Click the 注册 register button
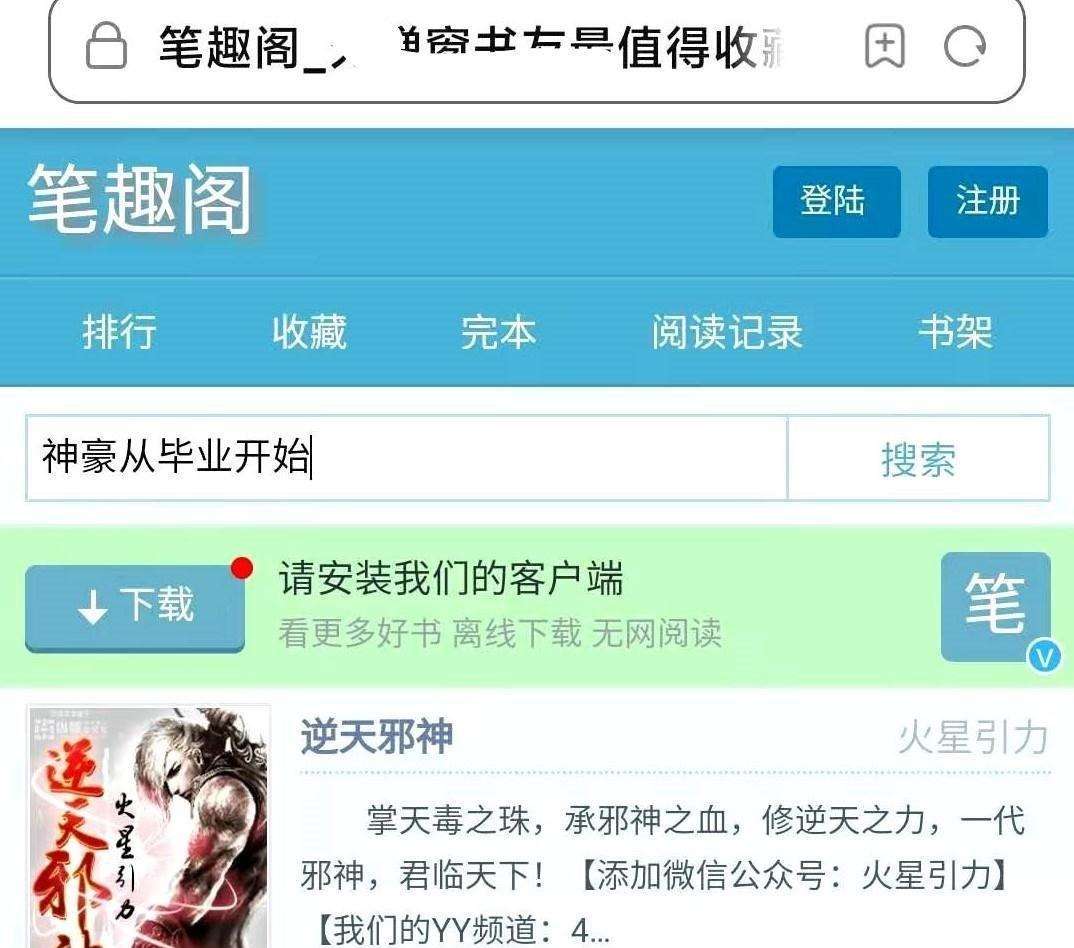1074x948 pixels. (x=988, y=201)
